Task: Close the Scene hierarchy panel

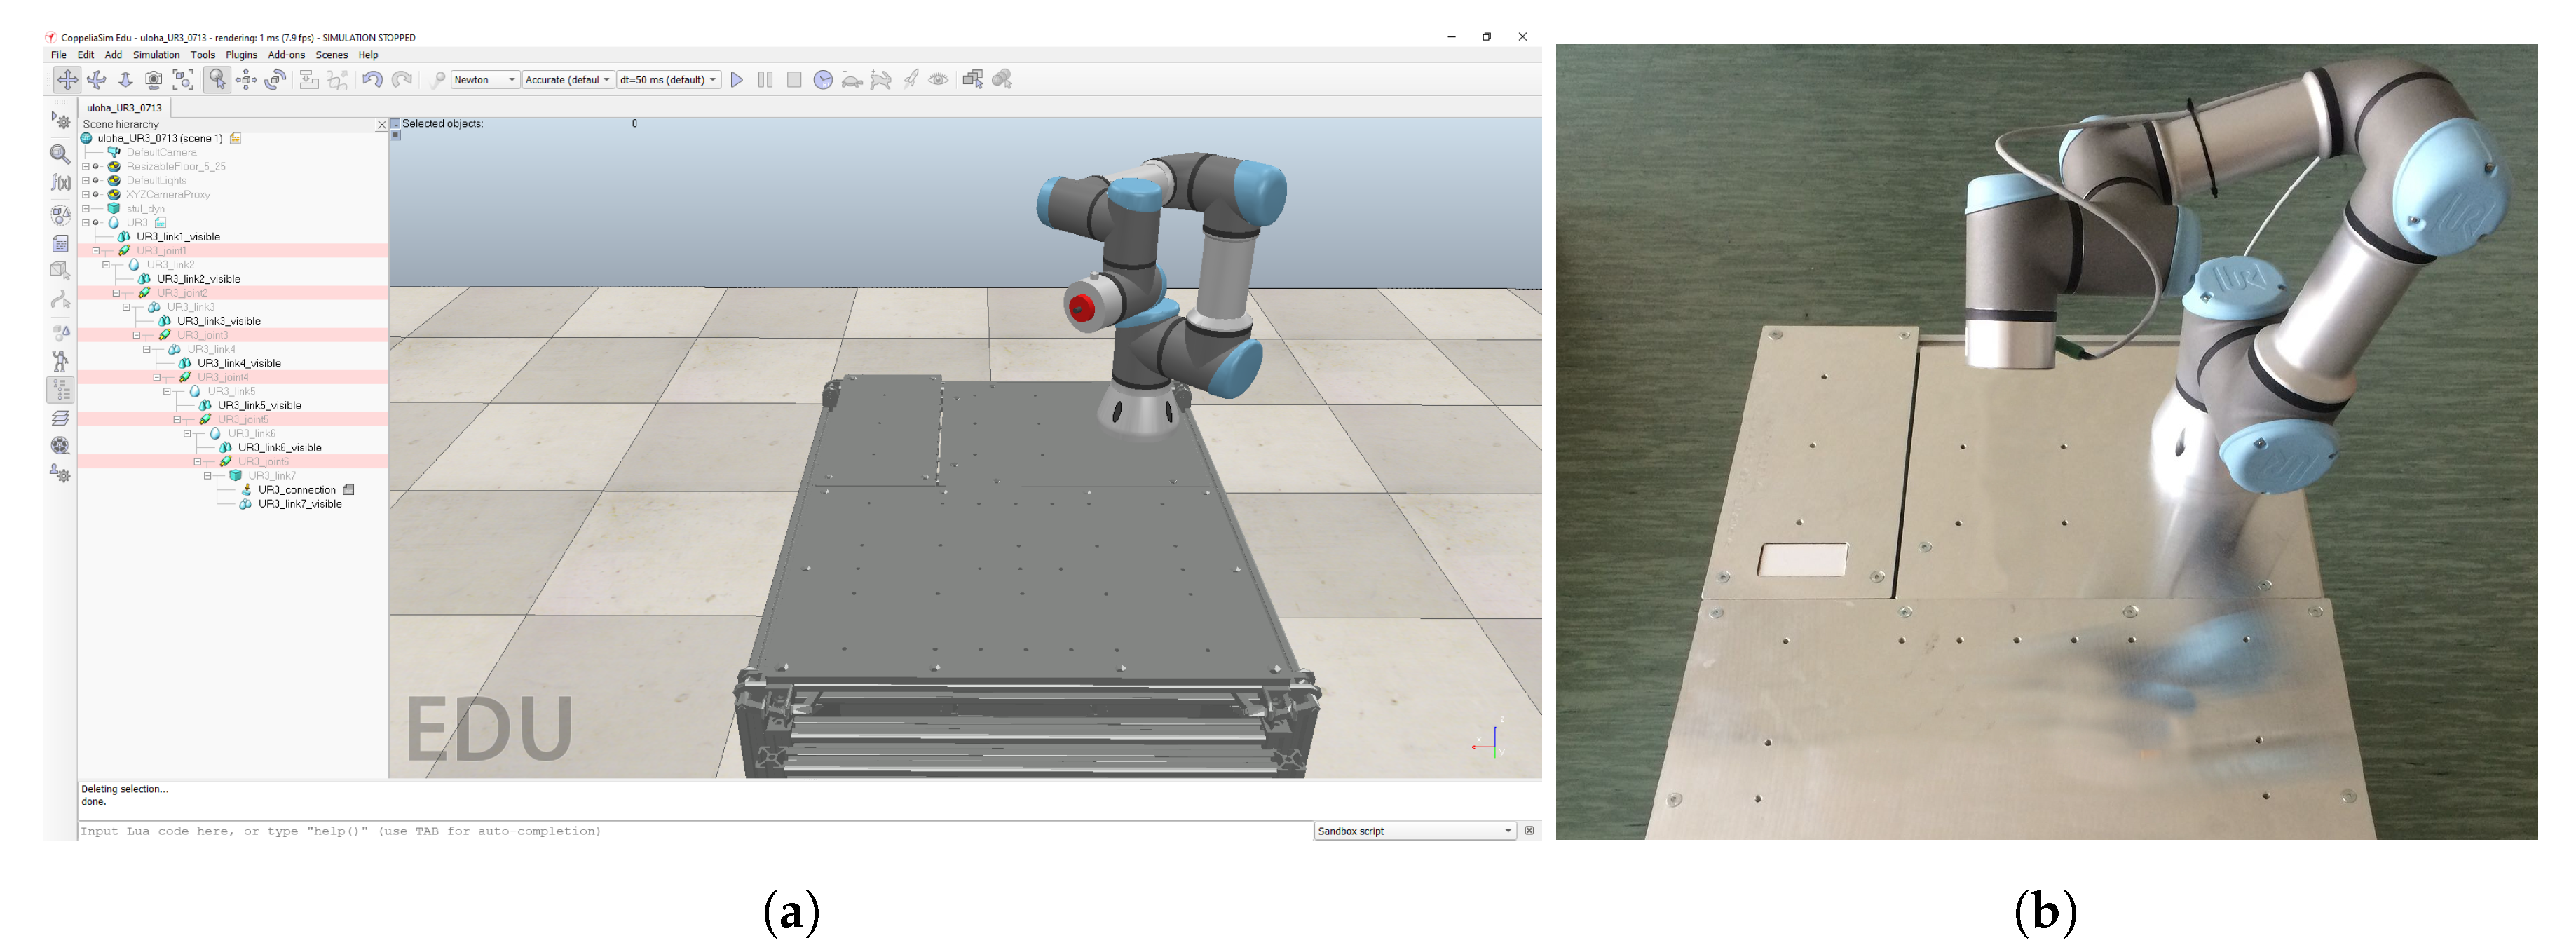Action: tap(381, 125)
